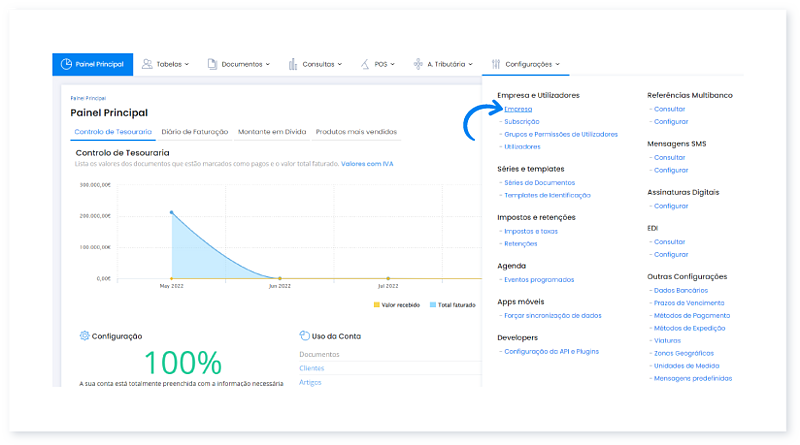Click the Documentos page icon
Viewport: 800px width, 445px height.
pos(212,64)
